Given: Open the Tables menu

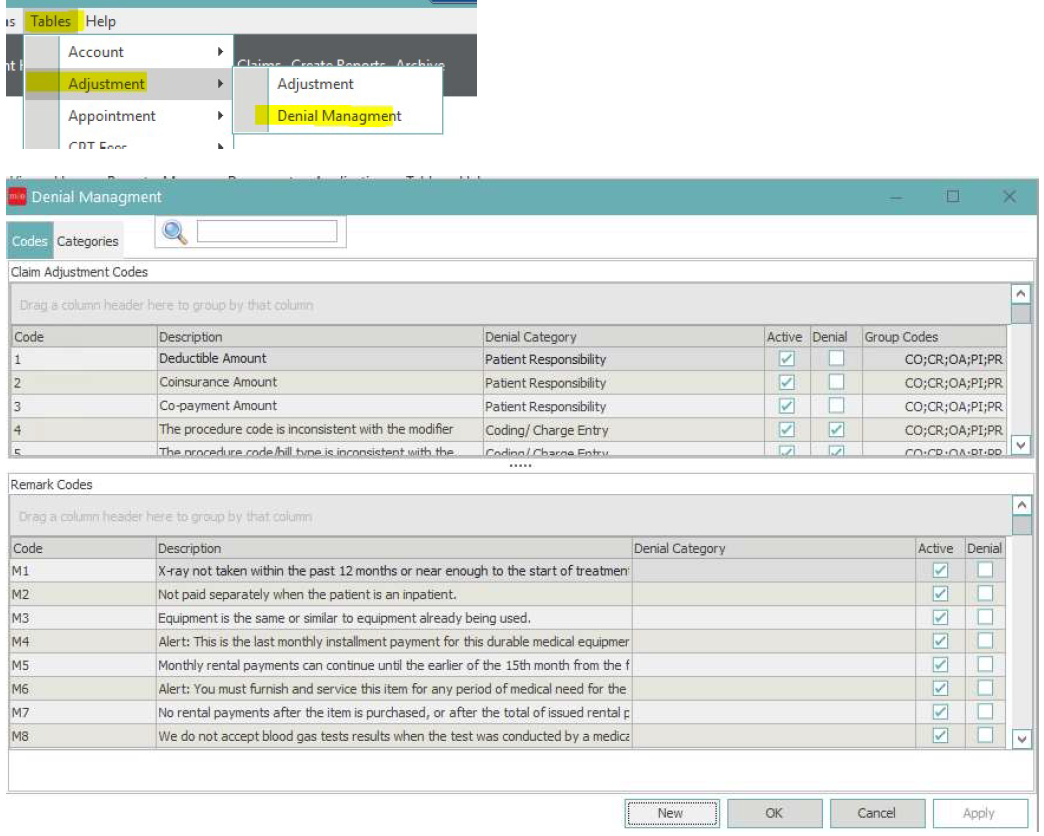Looking at the screenshot, I should [50, 21].
